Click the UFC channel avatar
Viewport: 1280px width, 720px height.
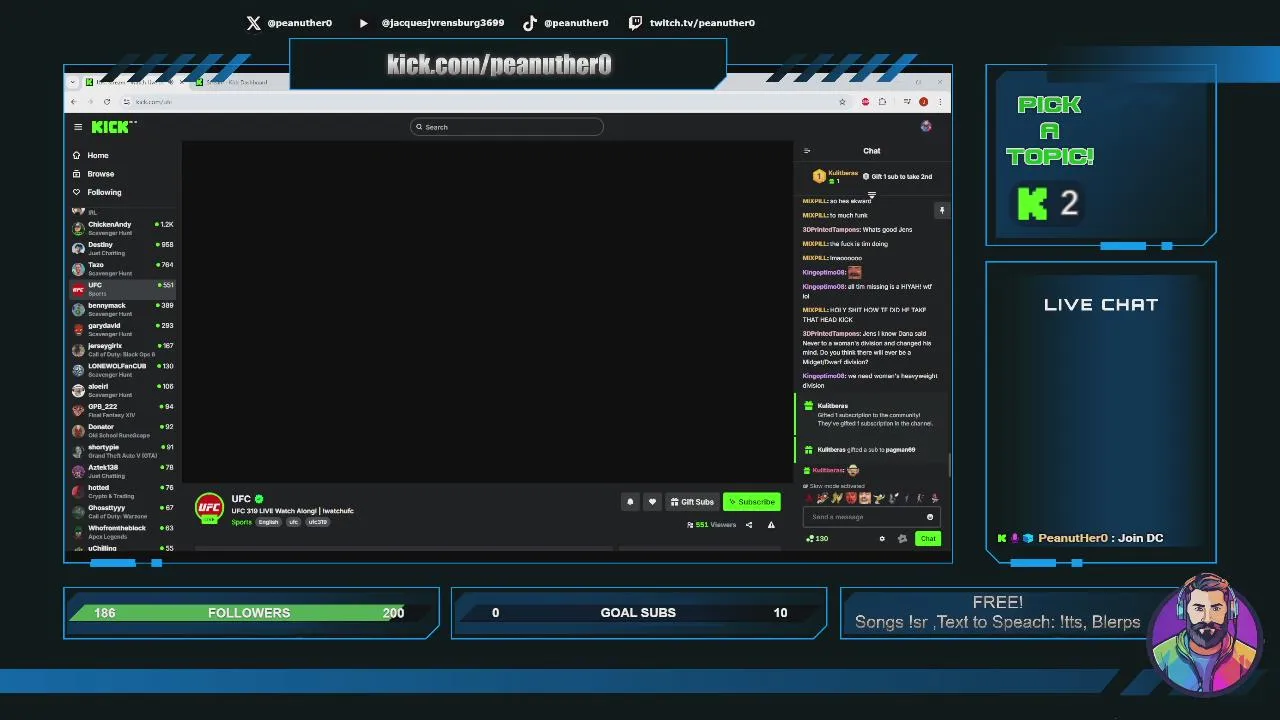click(209, 508)
